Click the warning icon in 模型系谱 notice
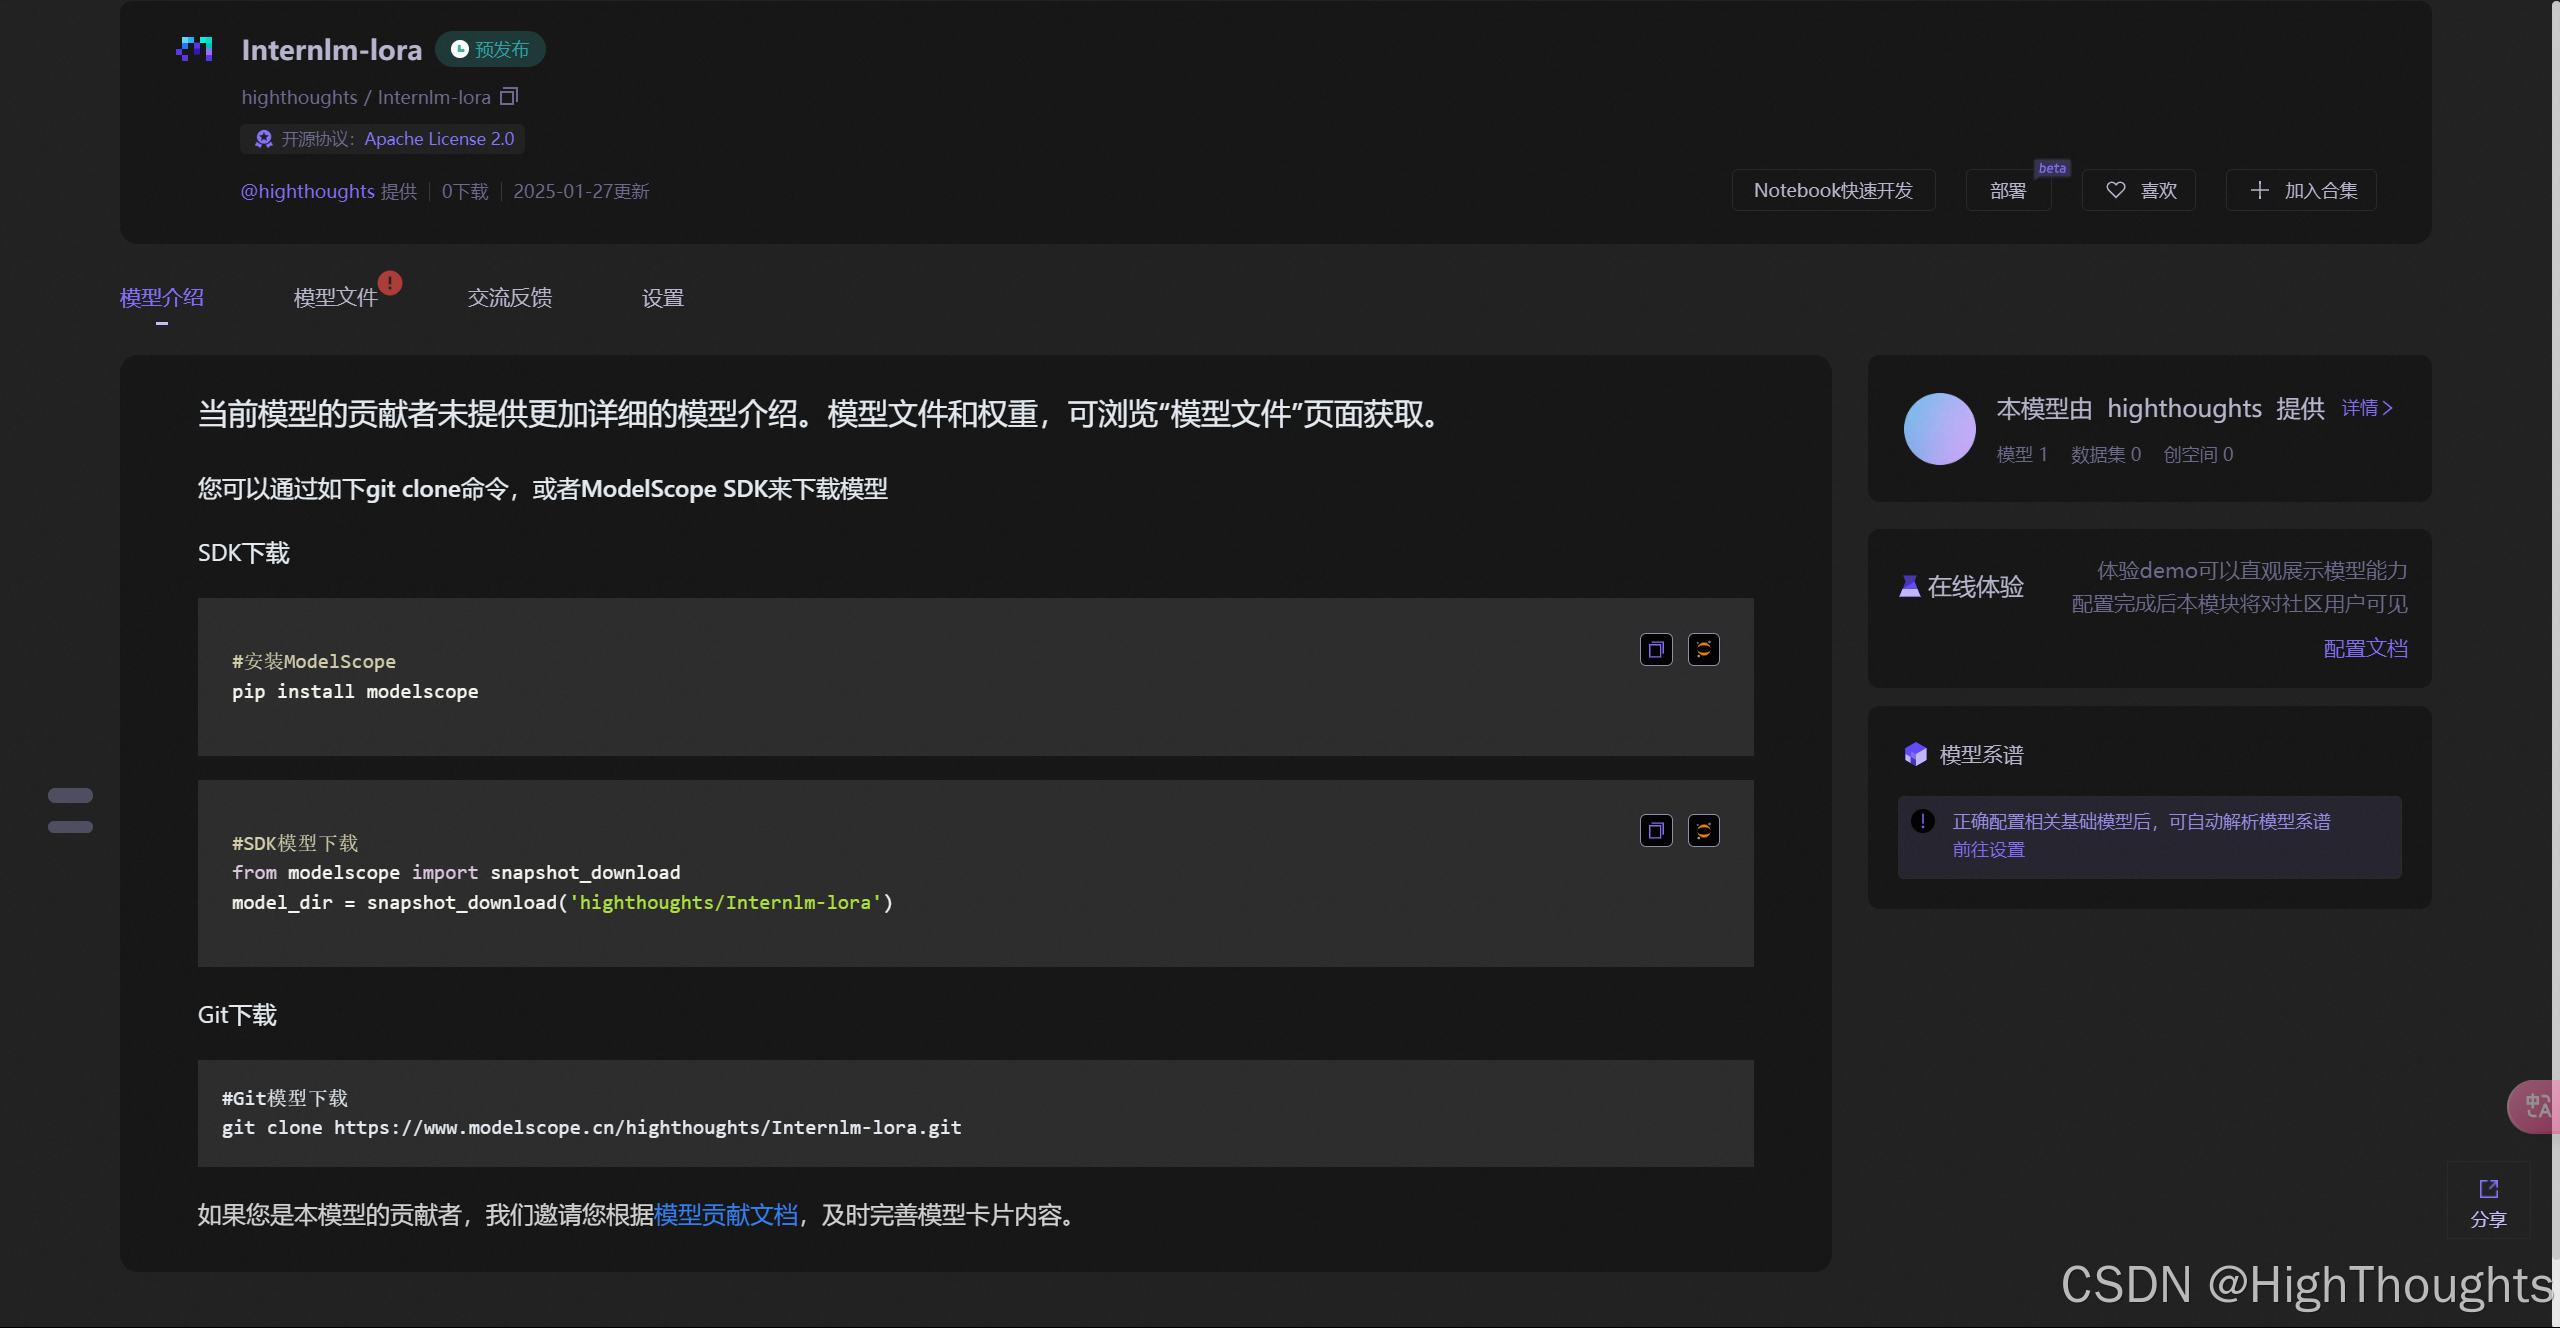This screenshot has height=1328, width=2560. 1922,821
